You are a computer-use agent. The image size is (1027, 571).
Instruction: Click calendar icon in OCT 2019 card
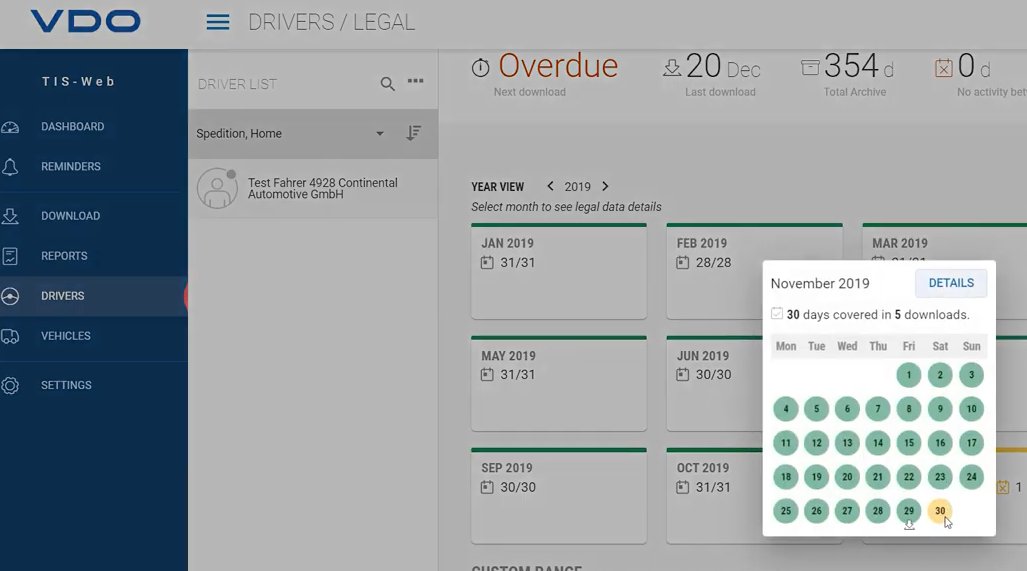(x=682, y=487)
